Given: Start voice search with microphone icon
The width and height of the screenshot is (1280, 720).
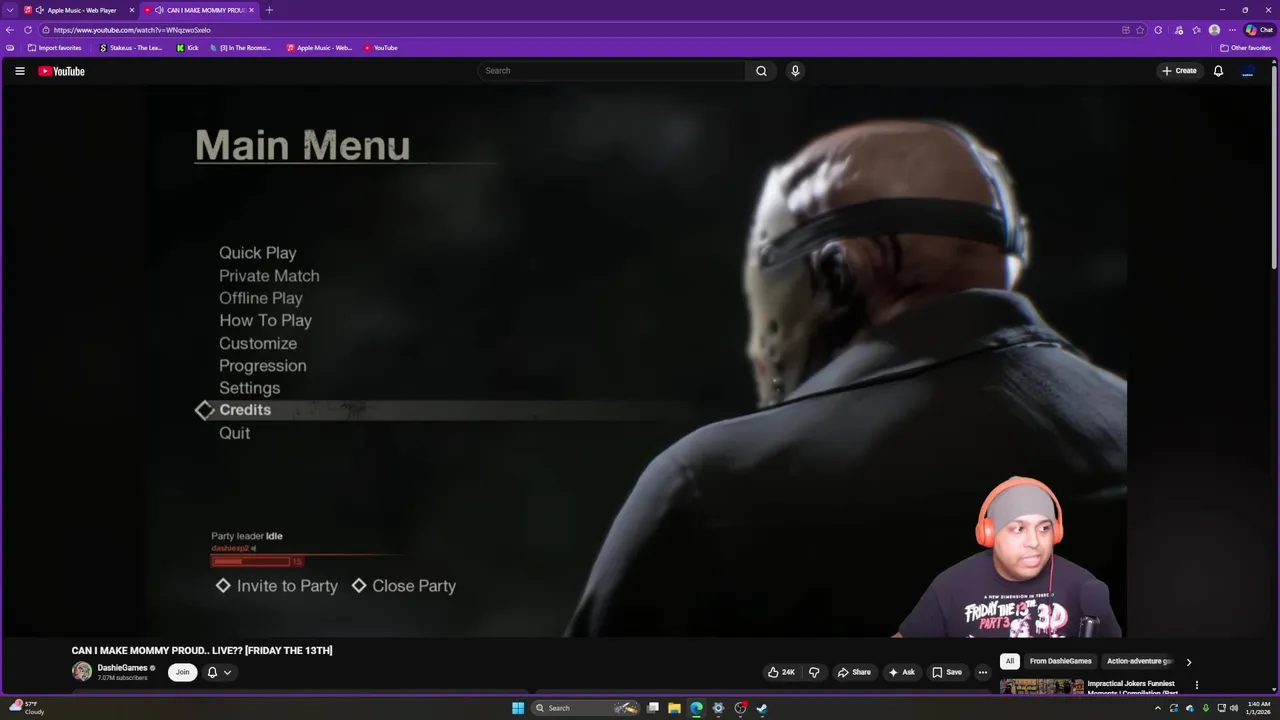Looking at the screenshot, I should coord(795,71).
